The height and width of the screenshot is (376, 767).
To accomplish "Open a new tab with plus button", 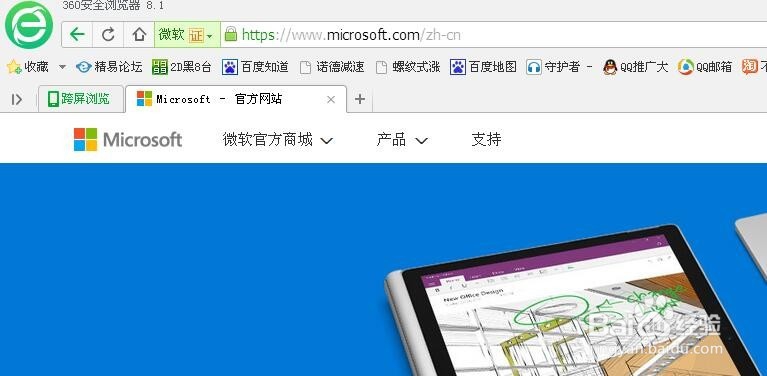I will click(360, 99).
